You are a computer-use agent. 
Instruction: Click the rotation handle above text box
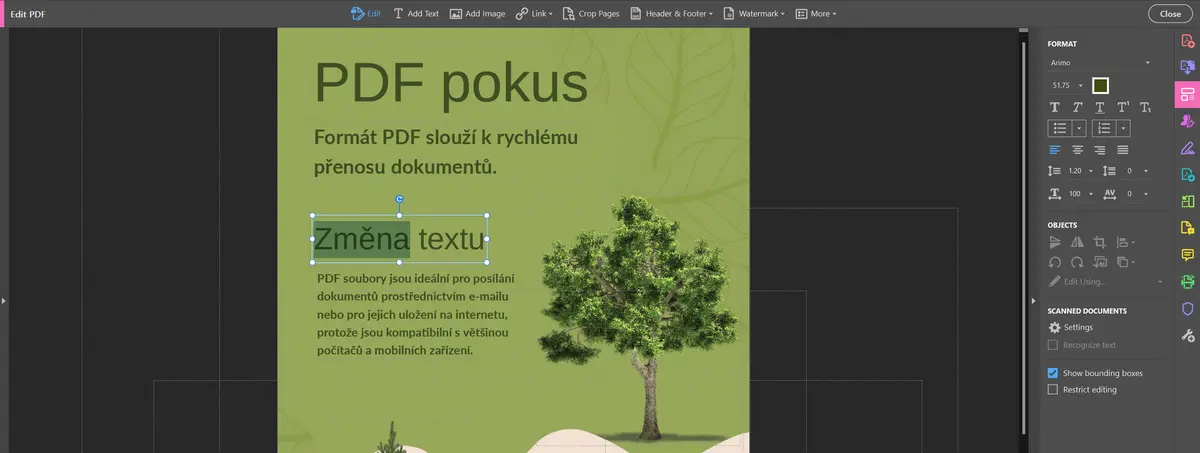pyautogui.click(x=400, y=199)
